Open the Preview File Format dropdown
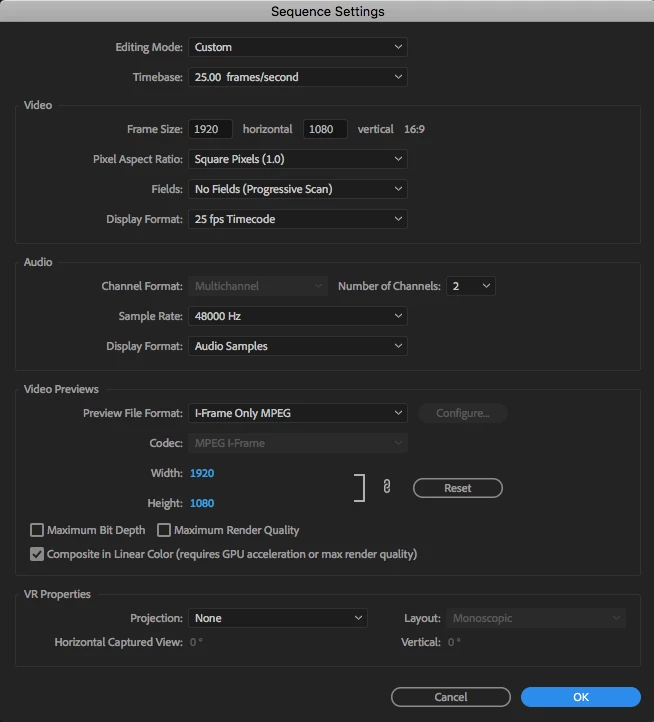Image resolution: width=654 pixels, height=722 pixels. point(298,413)
